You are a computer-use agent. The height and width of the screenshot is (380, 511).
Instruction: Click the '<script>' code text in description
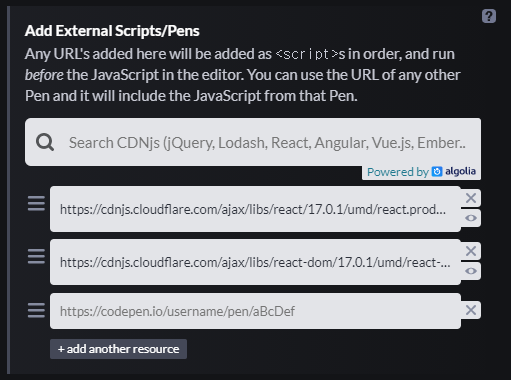tap(307, 54)
